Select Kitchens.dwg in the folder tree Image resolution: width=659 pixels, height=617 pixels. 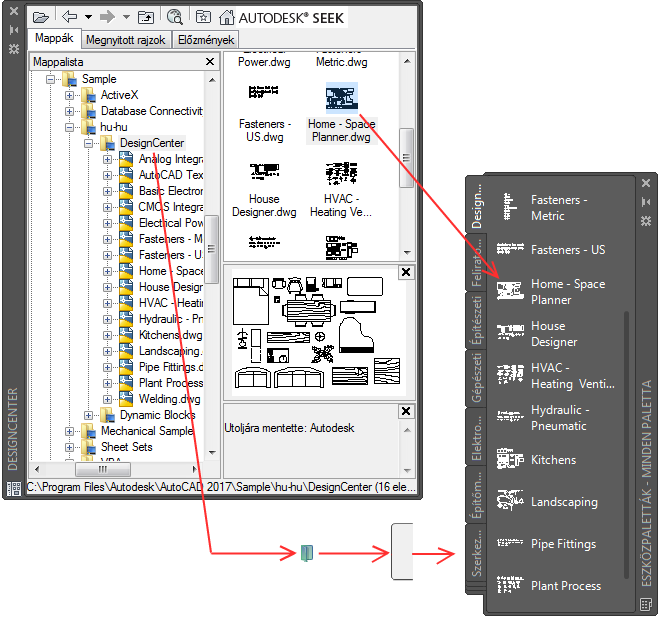pyautogui.click(x=171, y=335)
